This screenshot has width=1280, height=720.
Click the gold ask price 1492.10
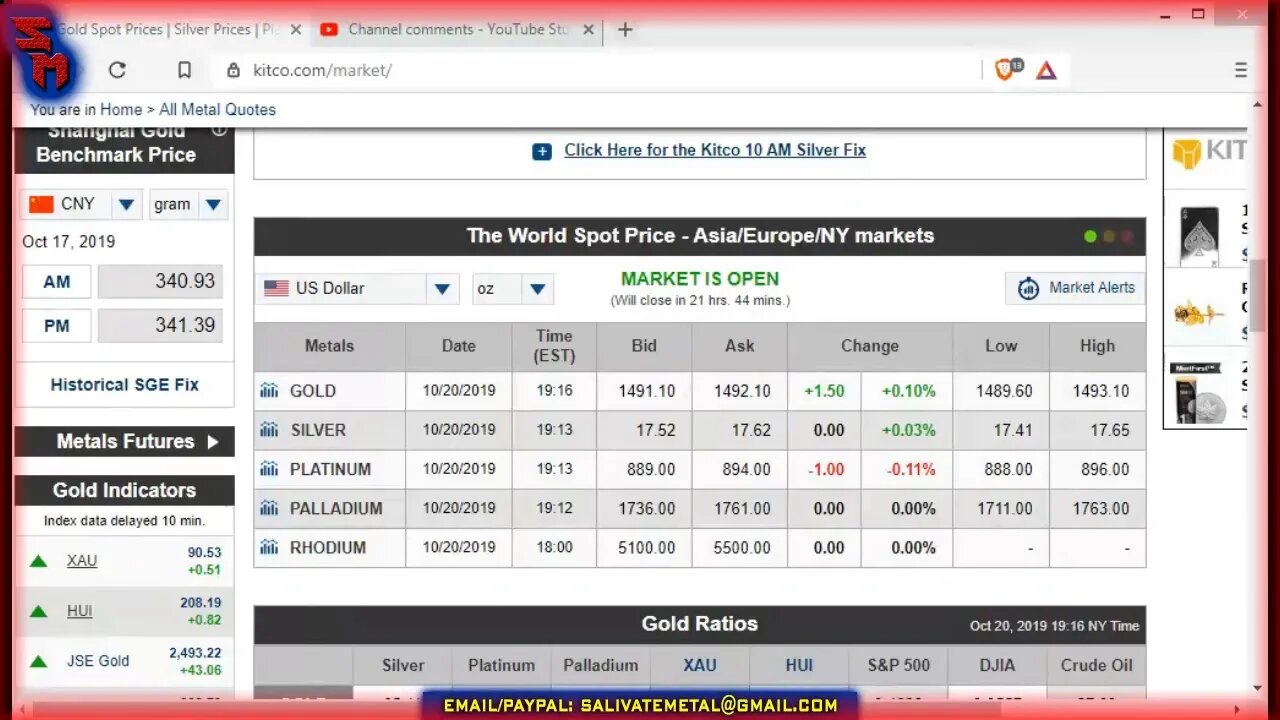coord(742,391)
